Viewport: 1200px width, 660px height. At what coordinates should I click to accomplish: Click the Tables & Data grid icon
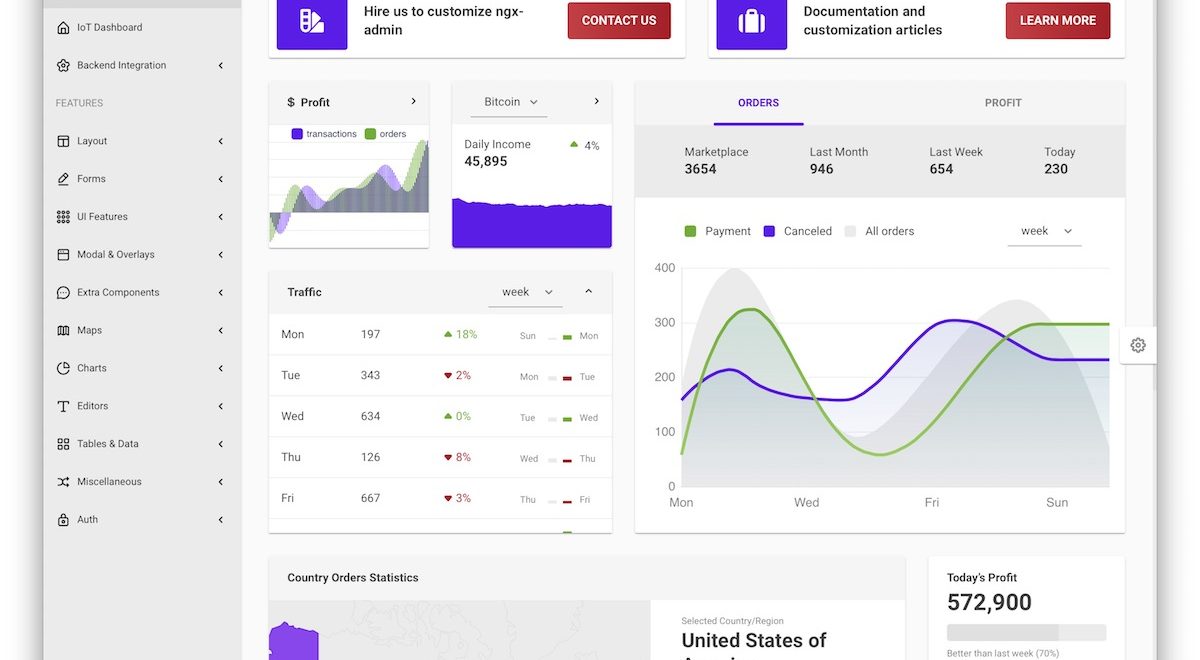[63, 444]
